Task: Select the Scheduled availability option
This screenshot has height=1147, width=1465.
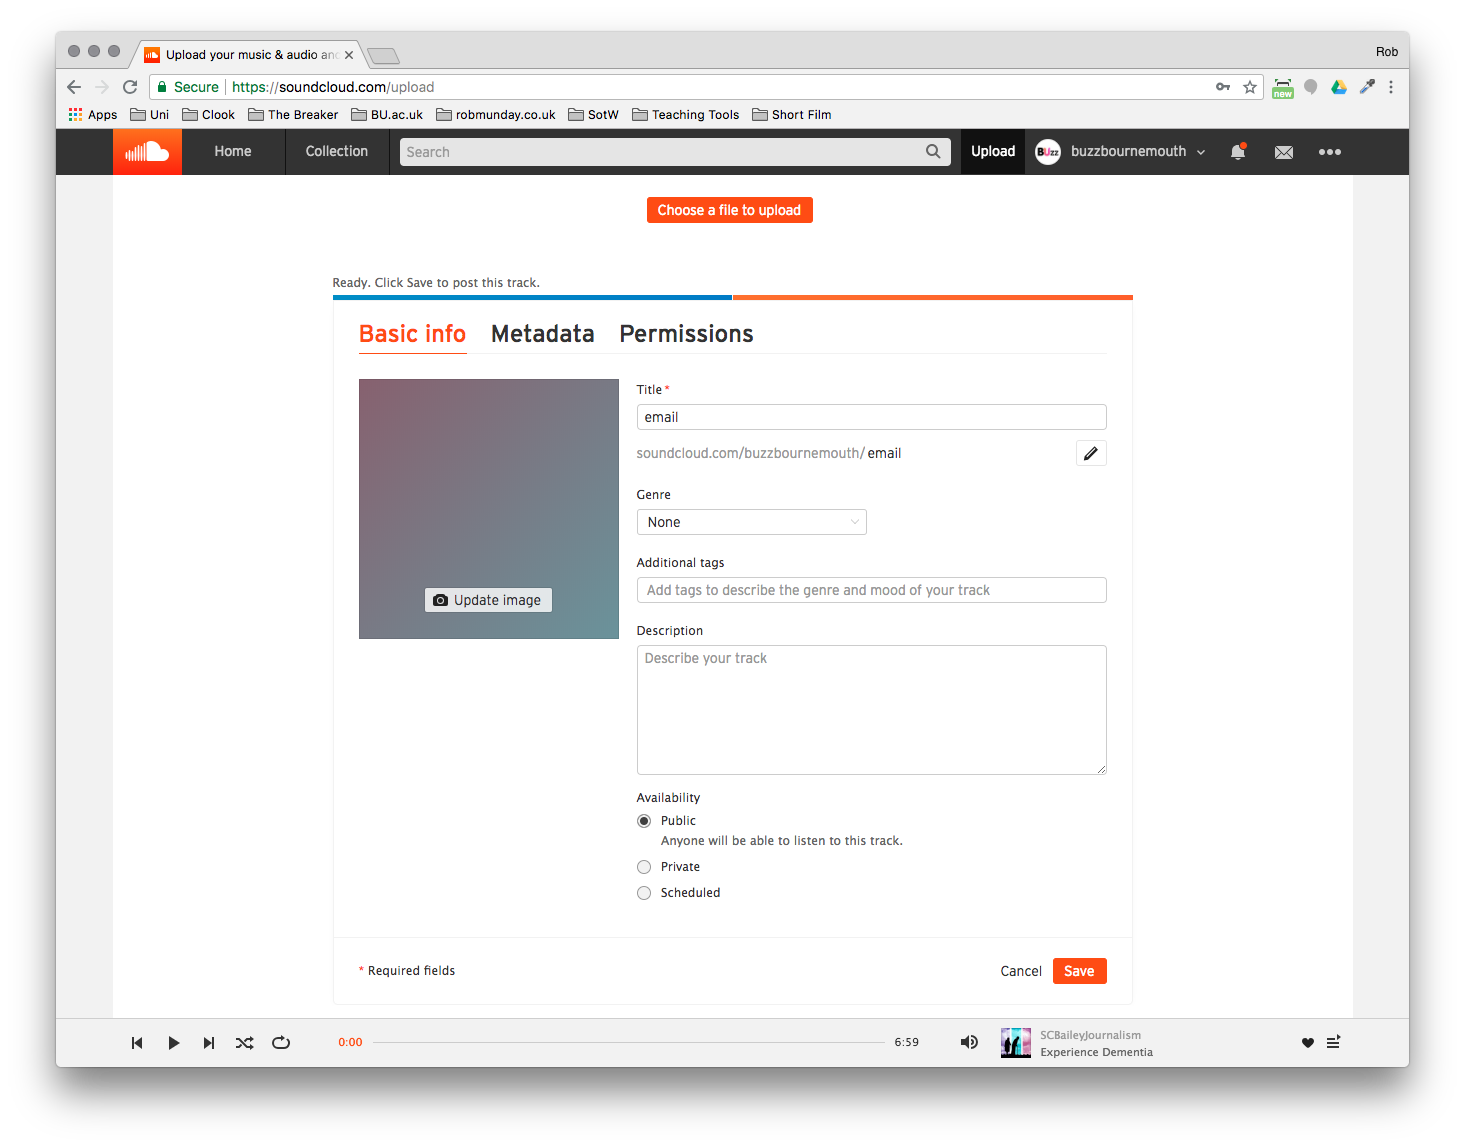Action: click(644, 893)
